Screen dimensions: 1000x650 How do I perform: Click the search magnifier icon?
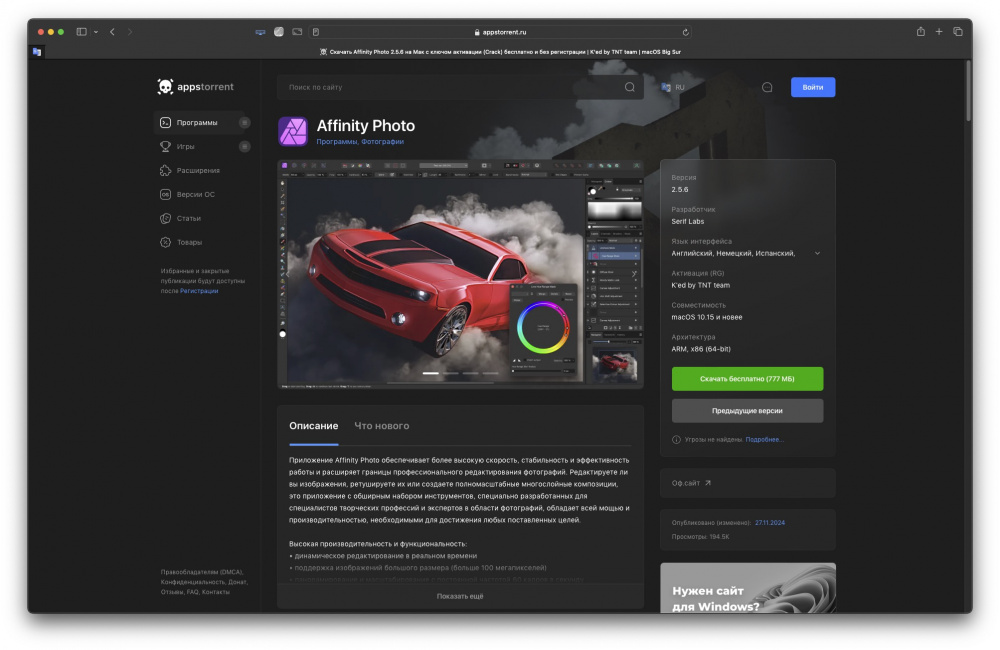[629, 87]
